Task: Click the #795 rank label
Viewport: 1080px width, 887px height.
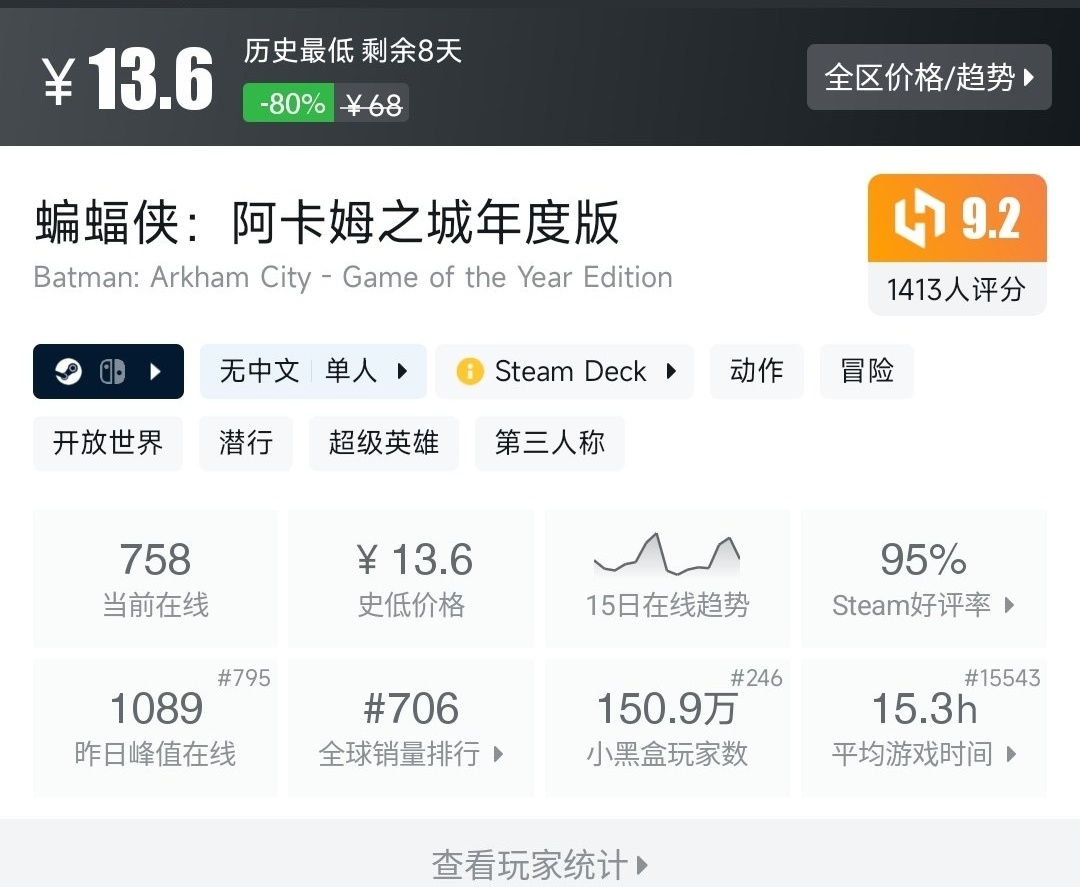Action: tap(244, 678)
